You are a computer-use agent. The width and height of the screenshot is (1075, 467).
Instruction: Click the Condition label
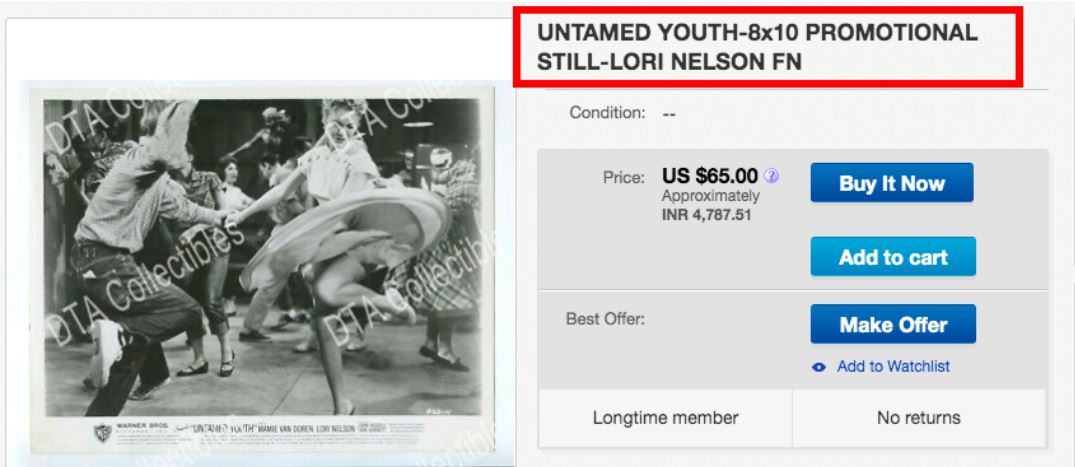tap(607, 112)
